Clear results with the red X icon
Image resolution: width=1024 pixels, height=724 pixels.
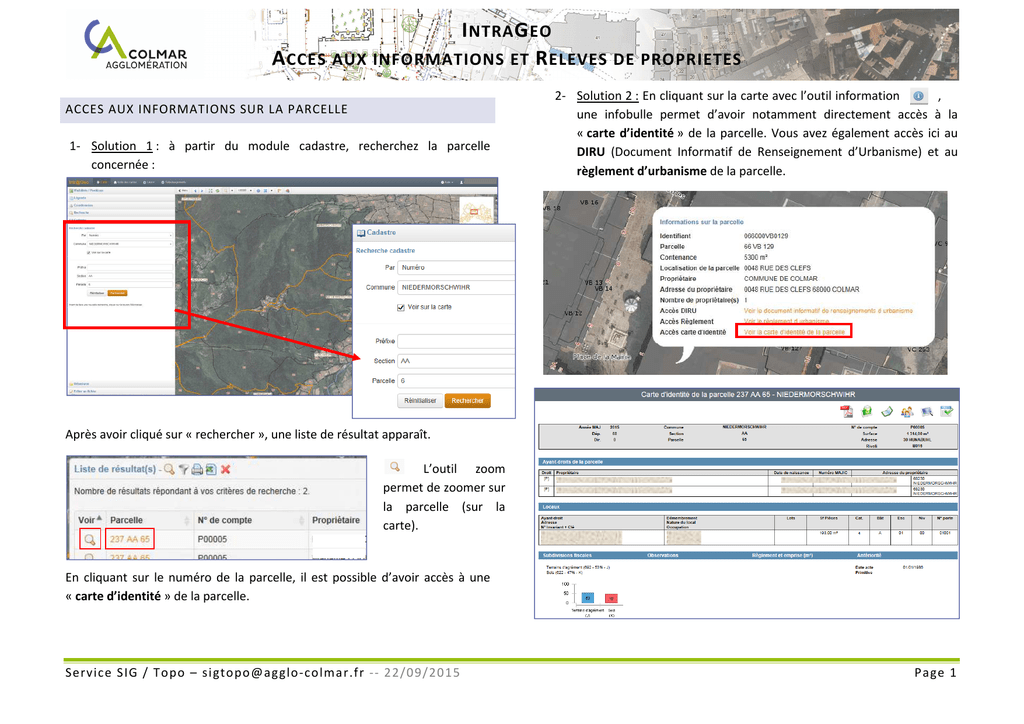[226, 469]
